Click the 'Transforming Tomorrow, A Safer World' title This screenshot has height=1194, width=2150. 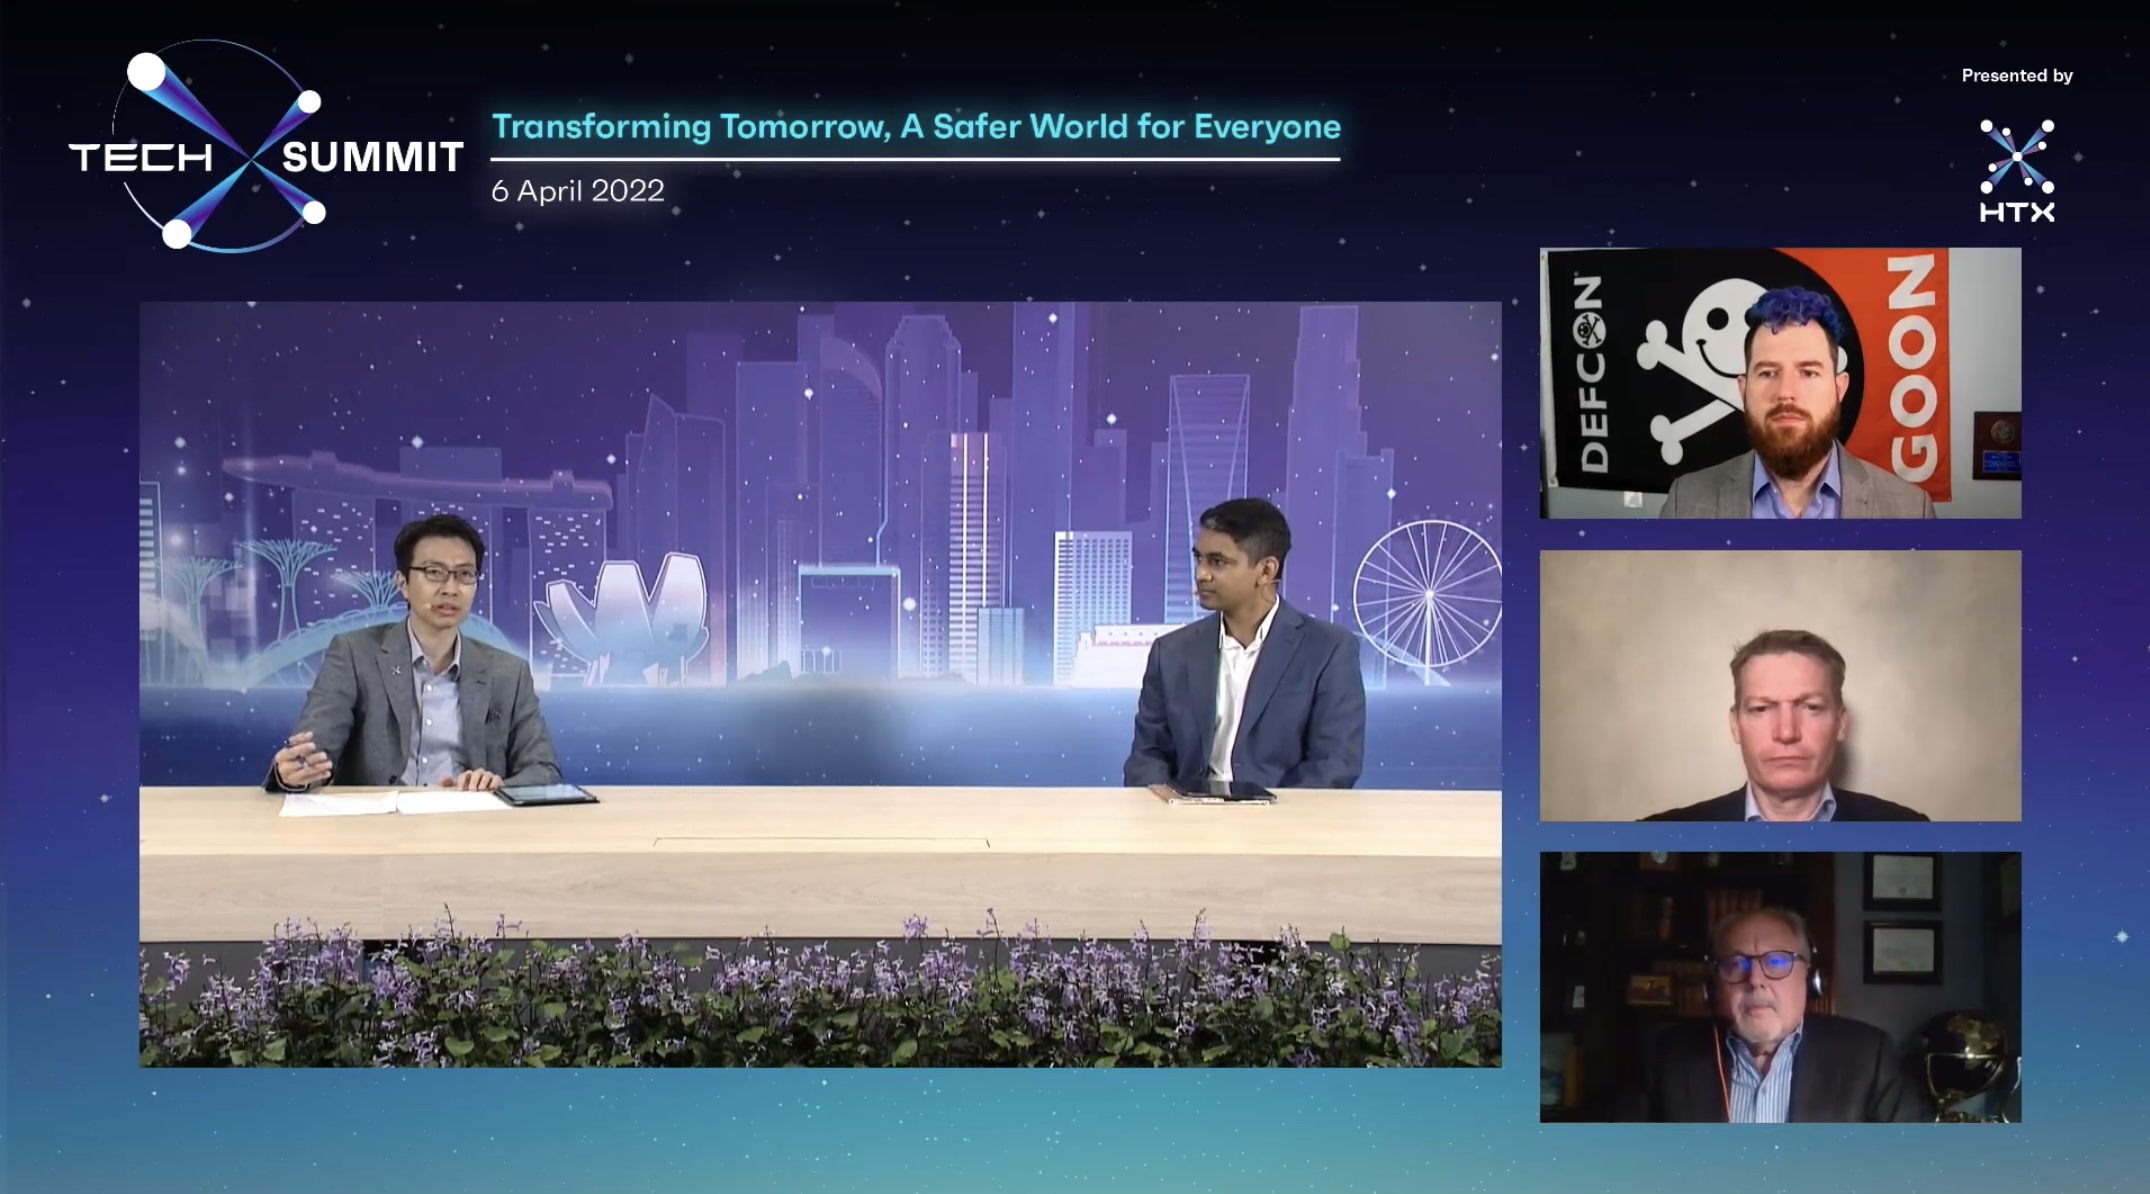915,127
